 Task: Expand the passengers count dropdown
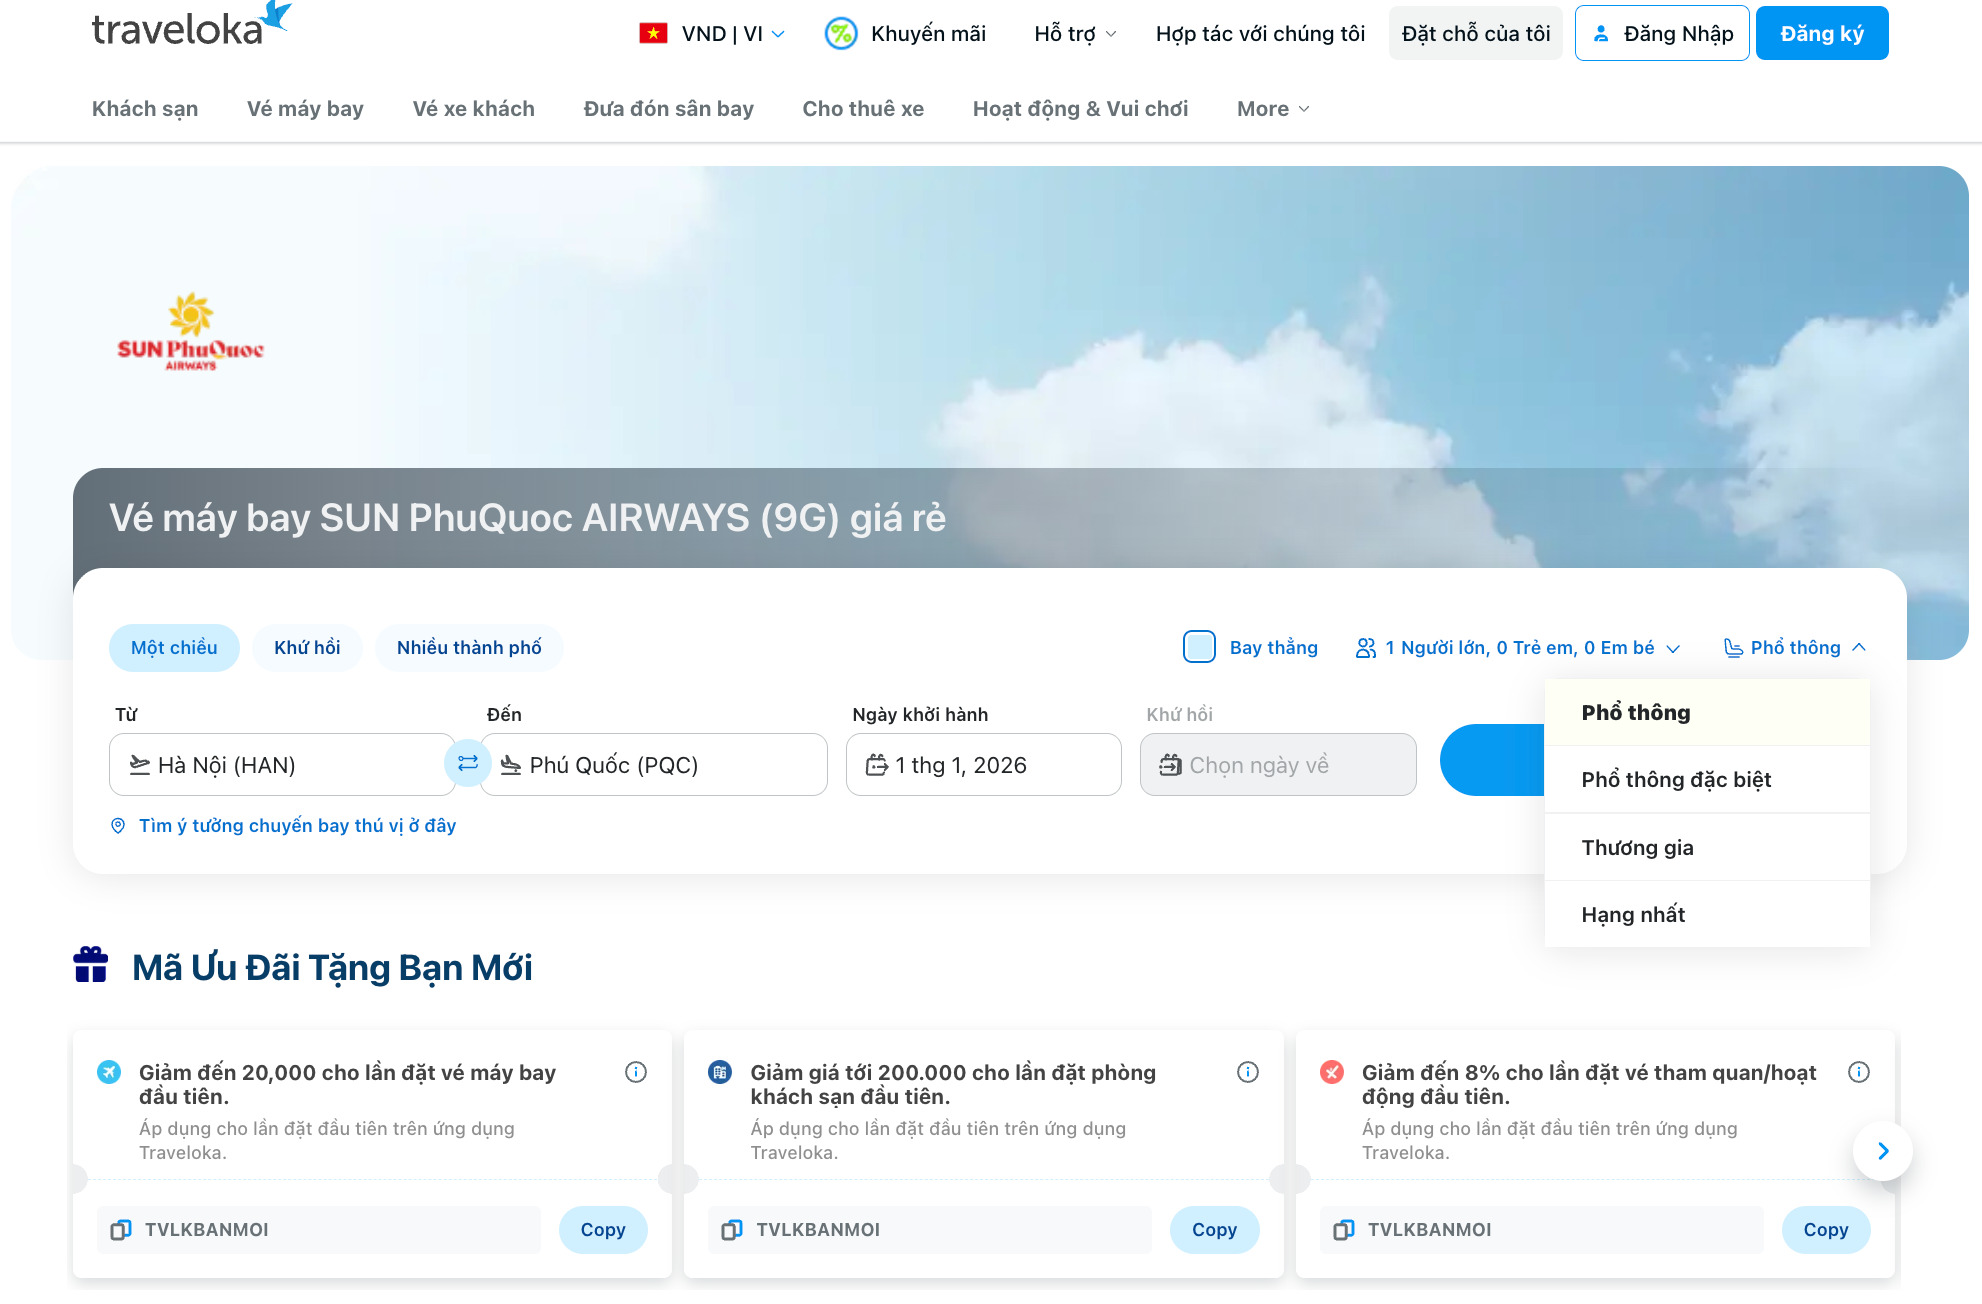(1518, 648)
